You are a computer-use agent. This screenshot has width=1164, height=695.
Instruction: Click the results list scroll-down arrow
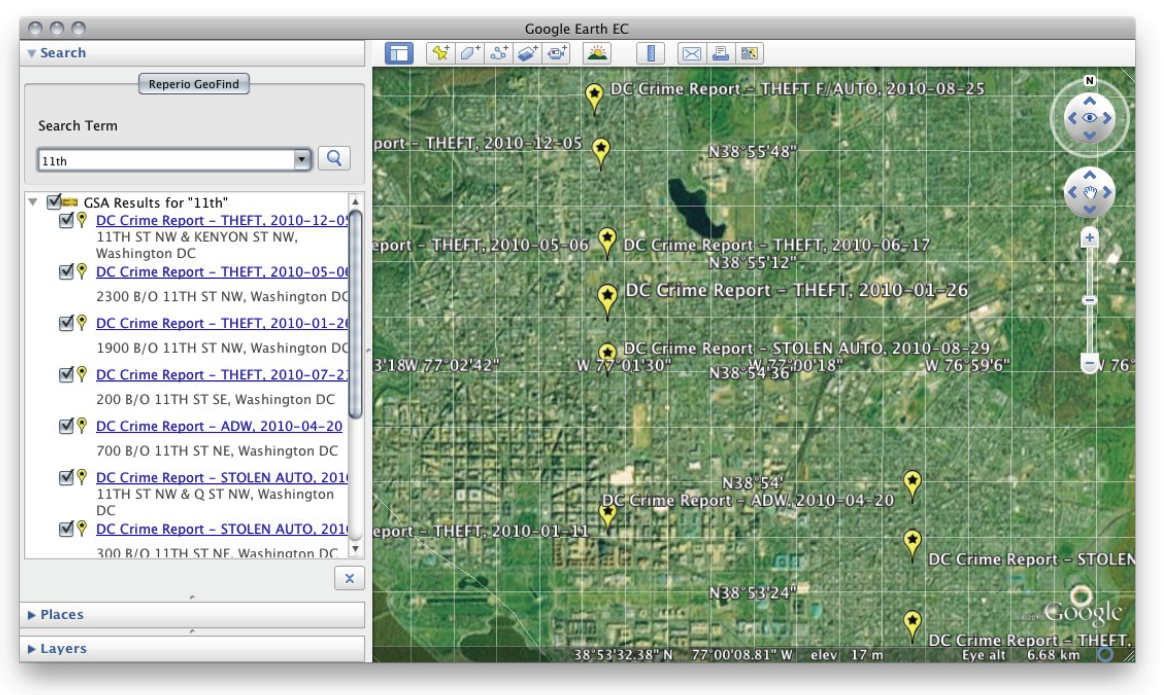[x=355, y=549]
